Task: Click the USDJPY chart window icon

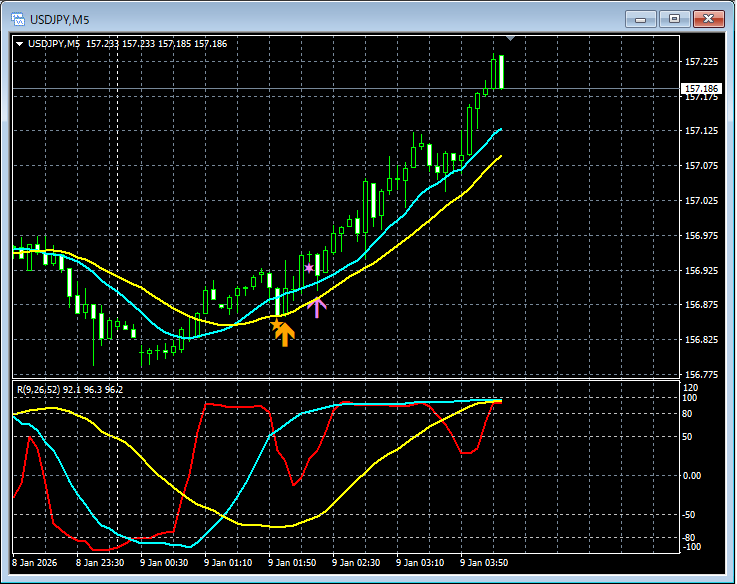Action: [18, 19]
